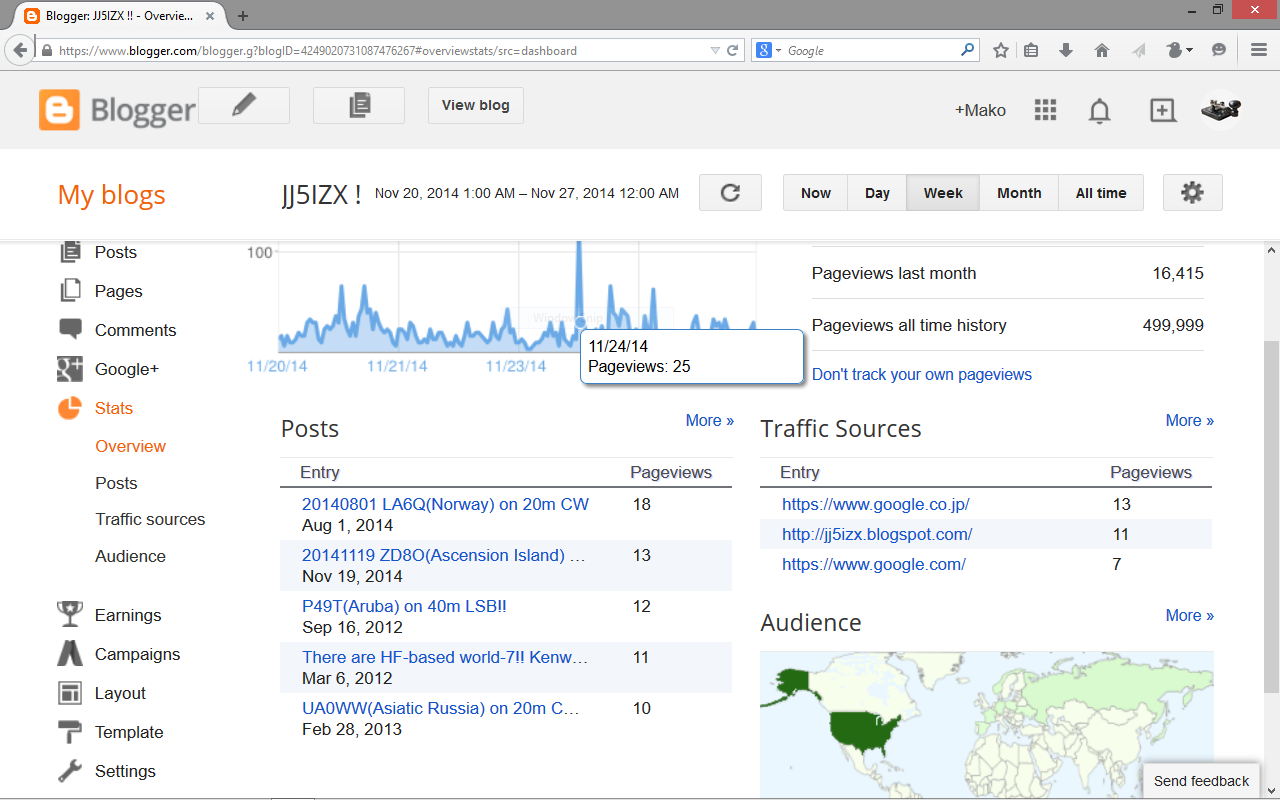Create new post with pencil icon
This screenshot has width=1280, height=800.
tap(244, 105)
